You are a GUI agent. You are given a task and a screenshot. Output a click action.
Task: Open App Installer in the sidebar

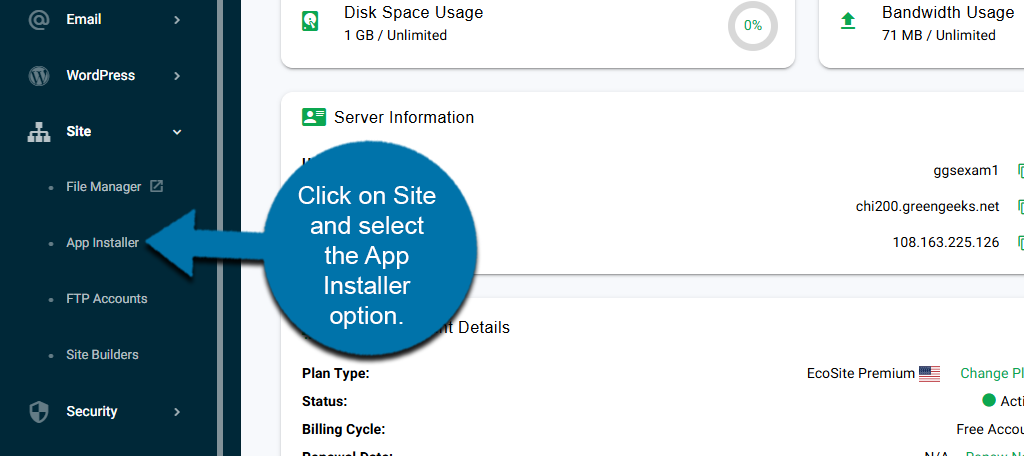[102, 242]
